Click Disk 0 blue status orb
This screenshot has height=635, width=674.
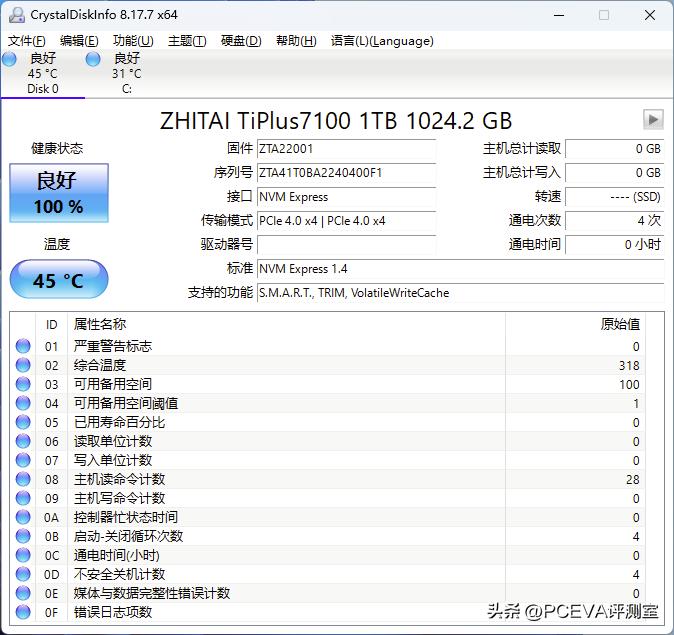pyautogui.click(x=9, y=59)
